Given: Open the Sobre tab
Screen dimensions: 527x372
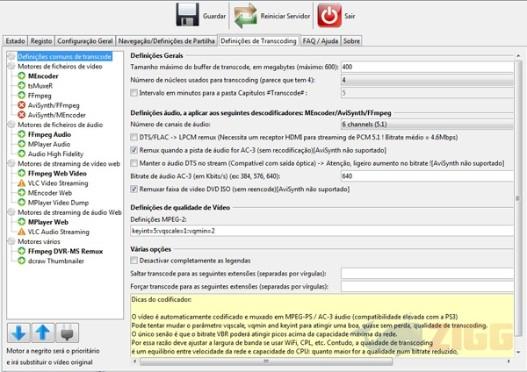Looking at the screenshot, I should 351,41.
